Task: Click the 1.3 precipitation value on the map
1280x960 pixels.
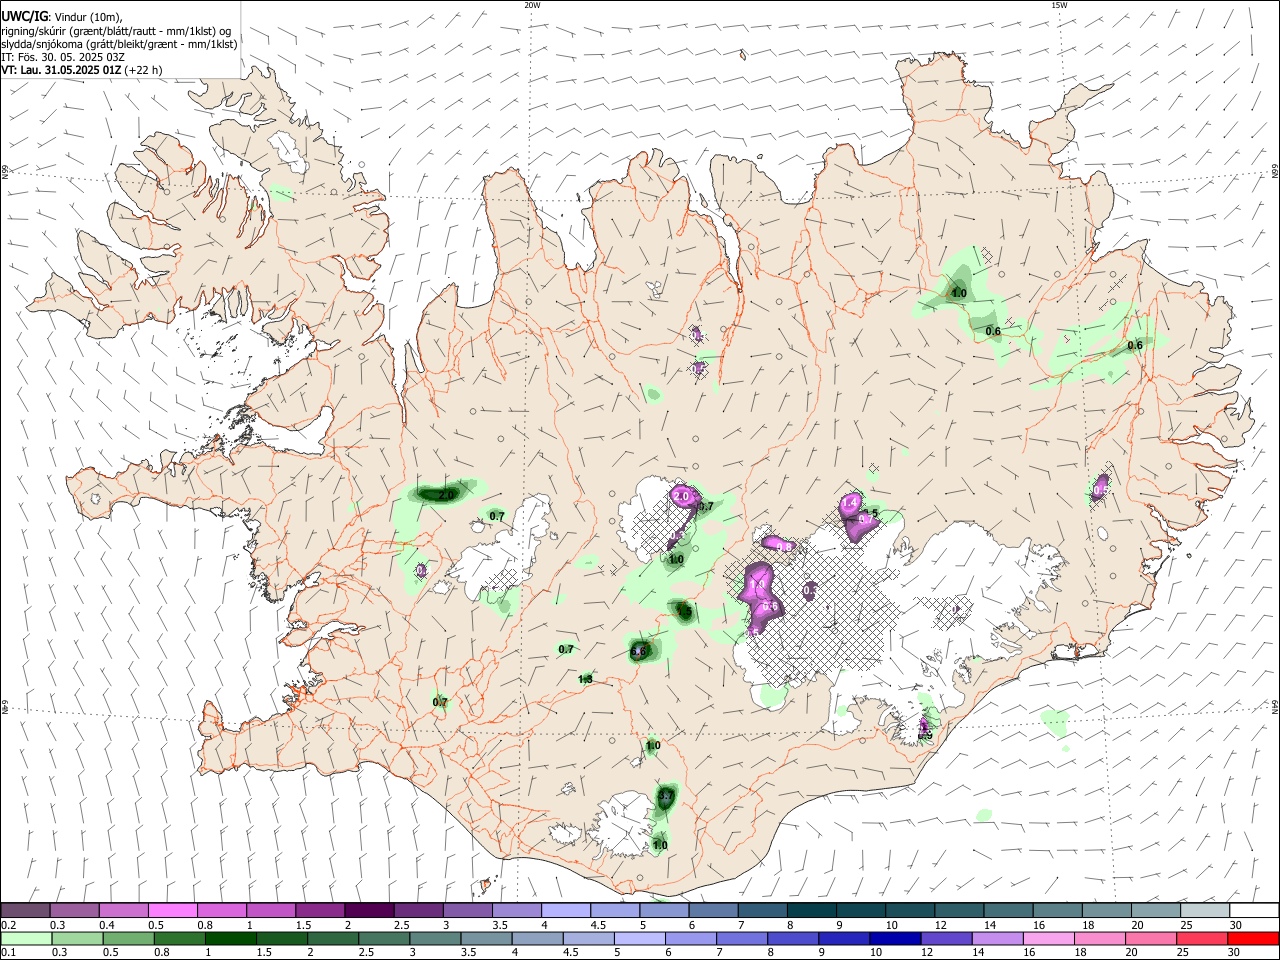Action: pos(585,679)
